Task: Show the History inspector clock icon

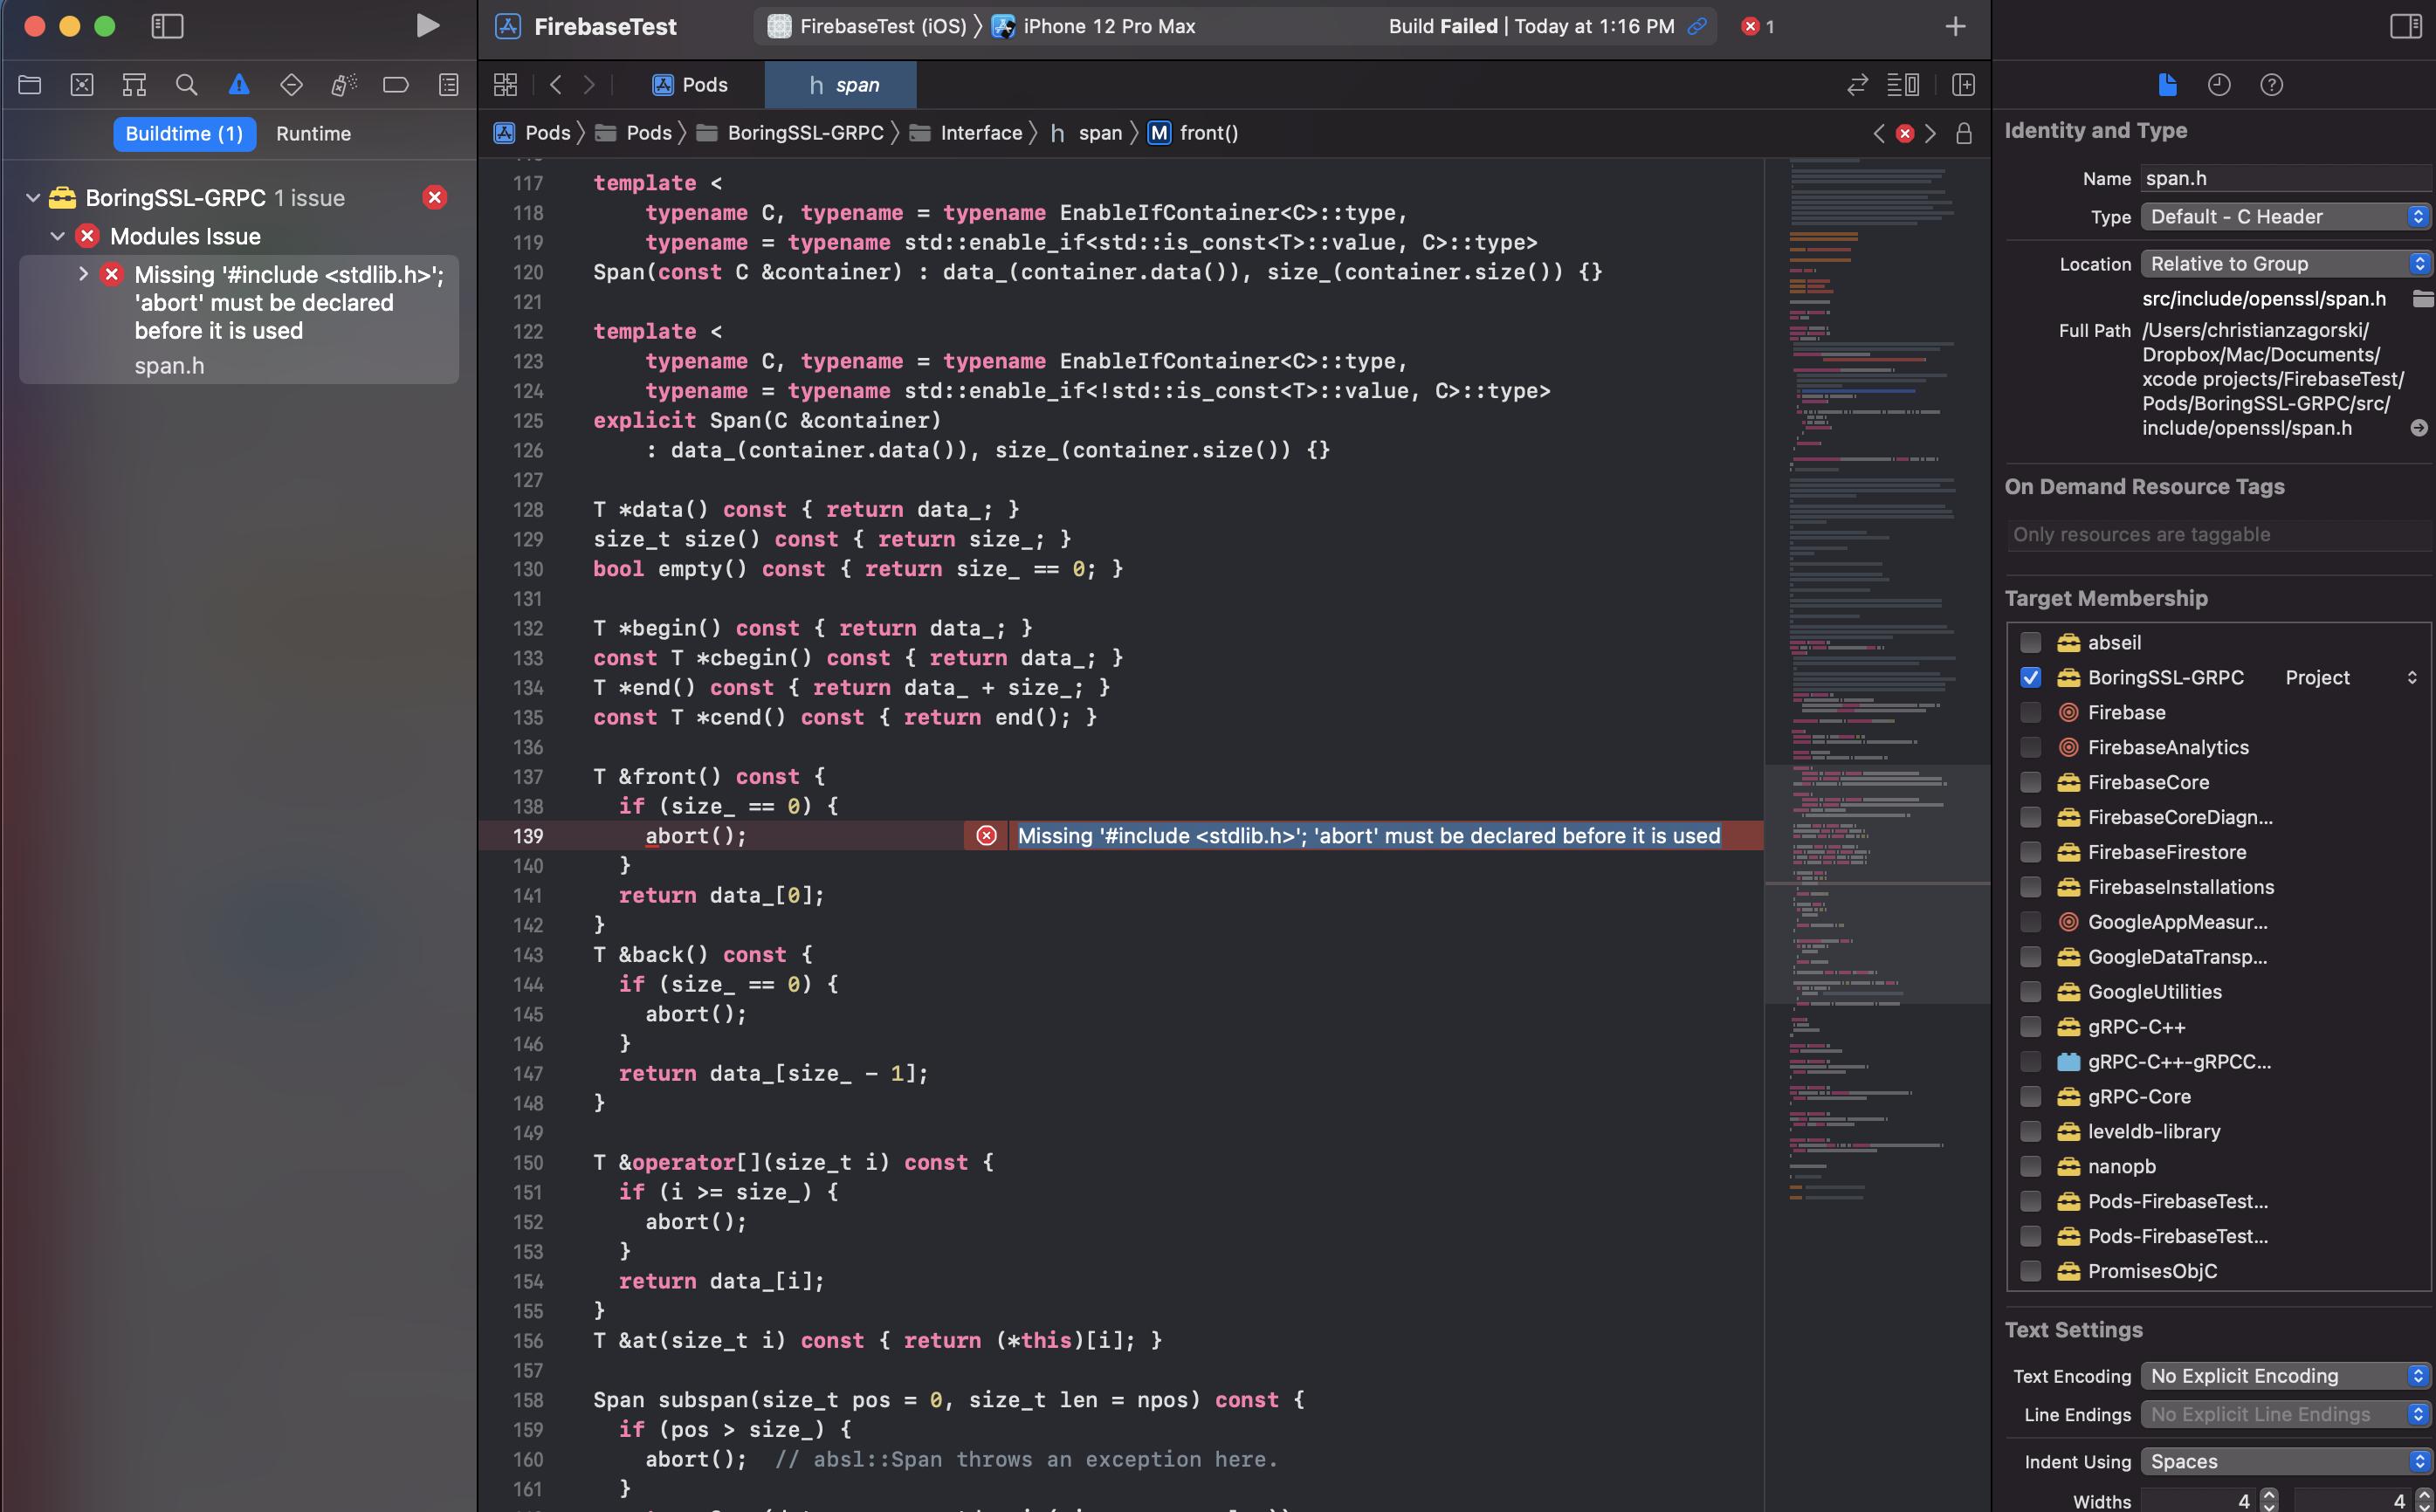Action: coord(2219,85)
